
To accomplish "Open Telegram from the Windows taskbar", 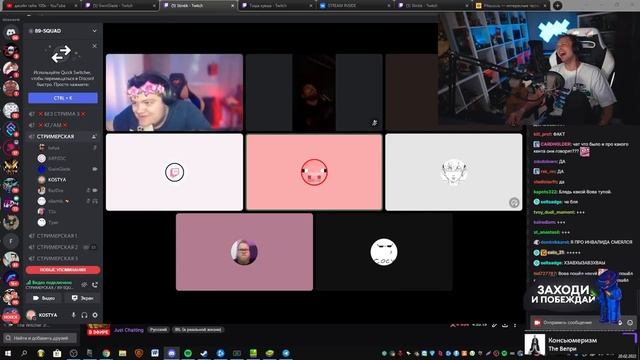I will tap(286, 353).
